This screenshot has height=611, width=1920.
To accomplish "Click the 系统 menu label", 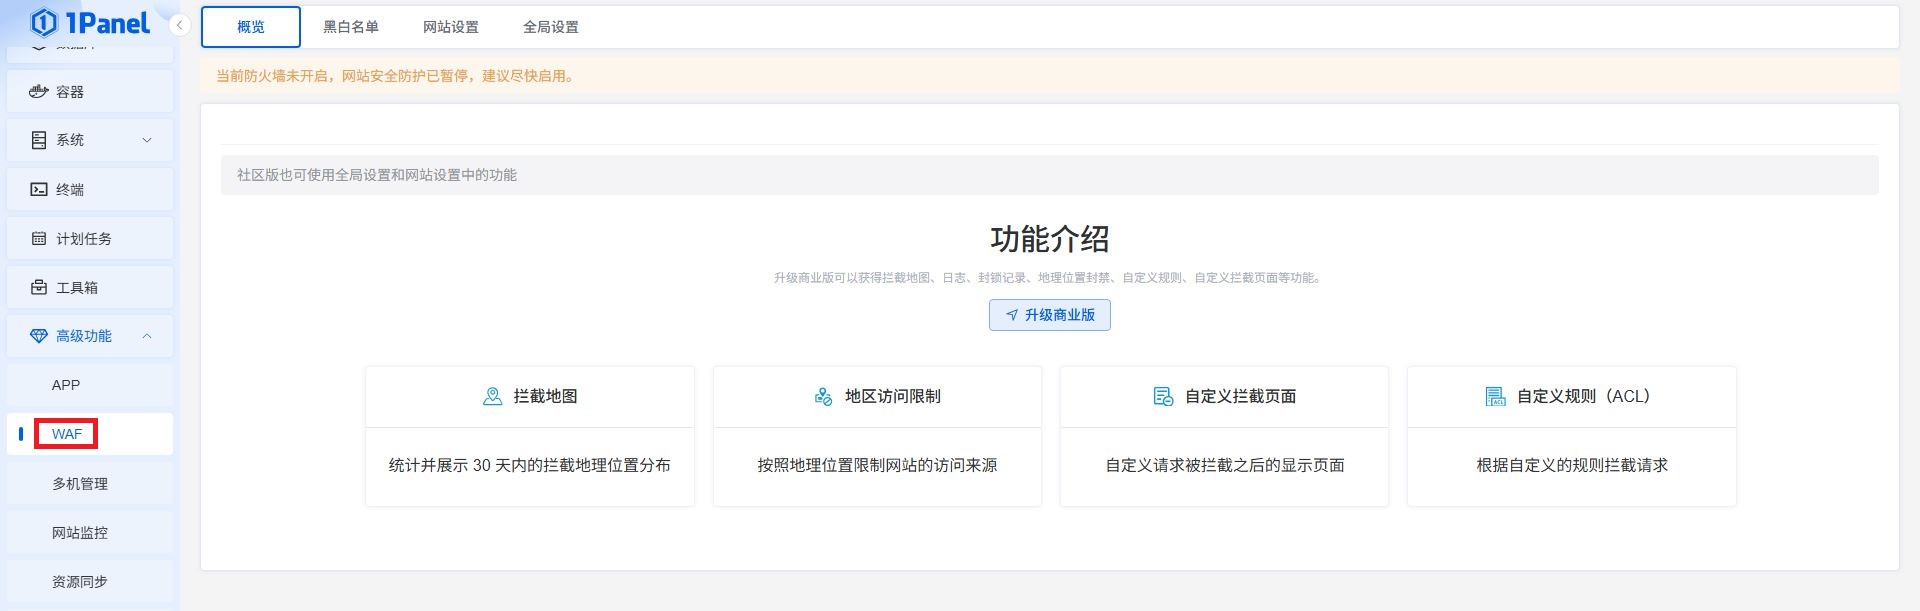I will 70,140.
